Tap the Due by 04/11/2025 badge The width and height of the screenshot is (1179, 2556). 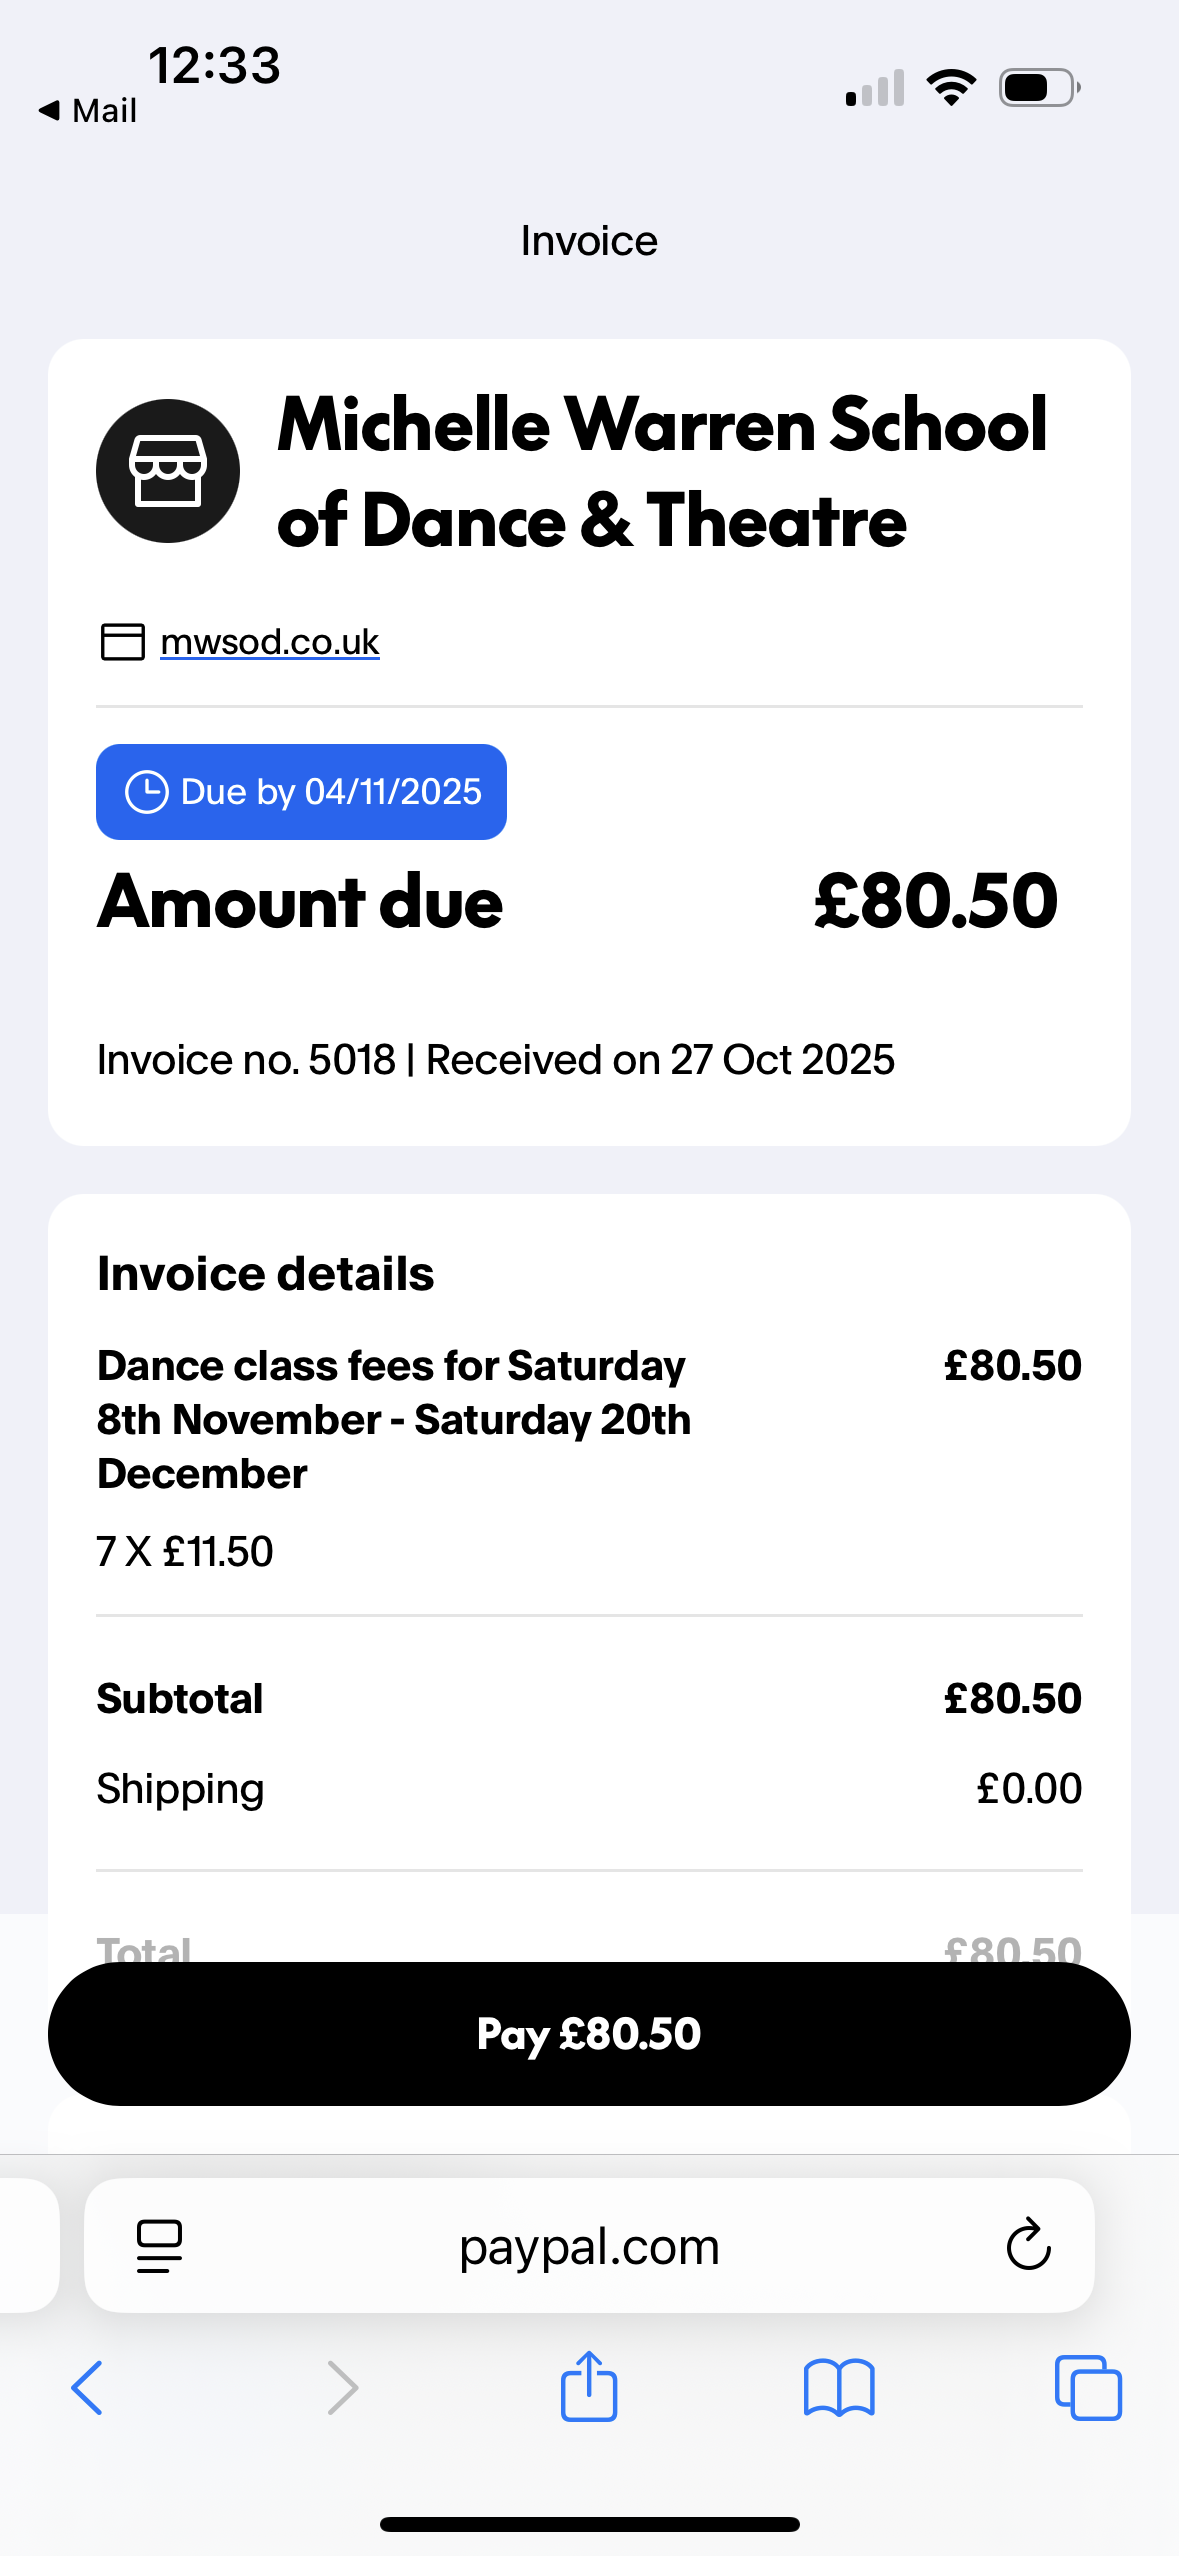301,792
